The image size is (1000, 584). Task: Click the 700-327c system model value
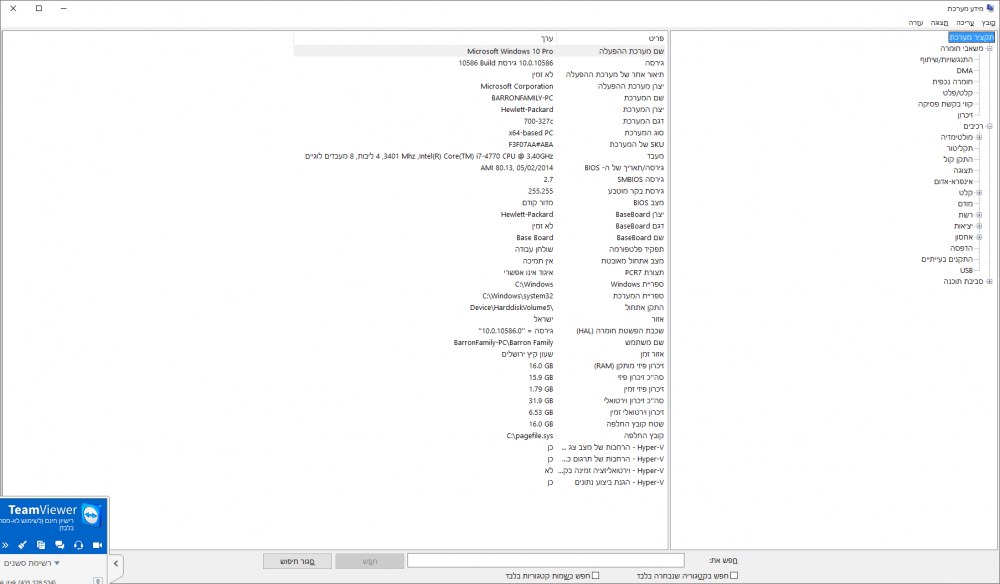point(539,121)
